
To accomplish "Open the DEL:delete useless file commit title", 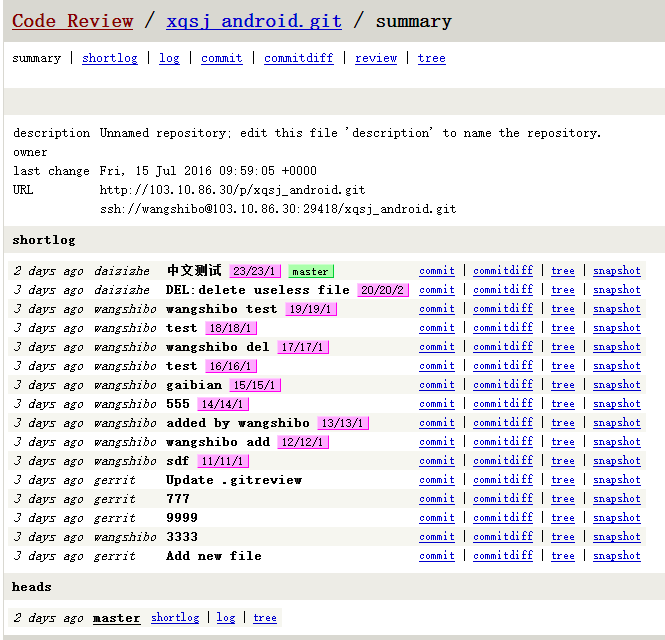I will 257,290.
